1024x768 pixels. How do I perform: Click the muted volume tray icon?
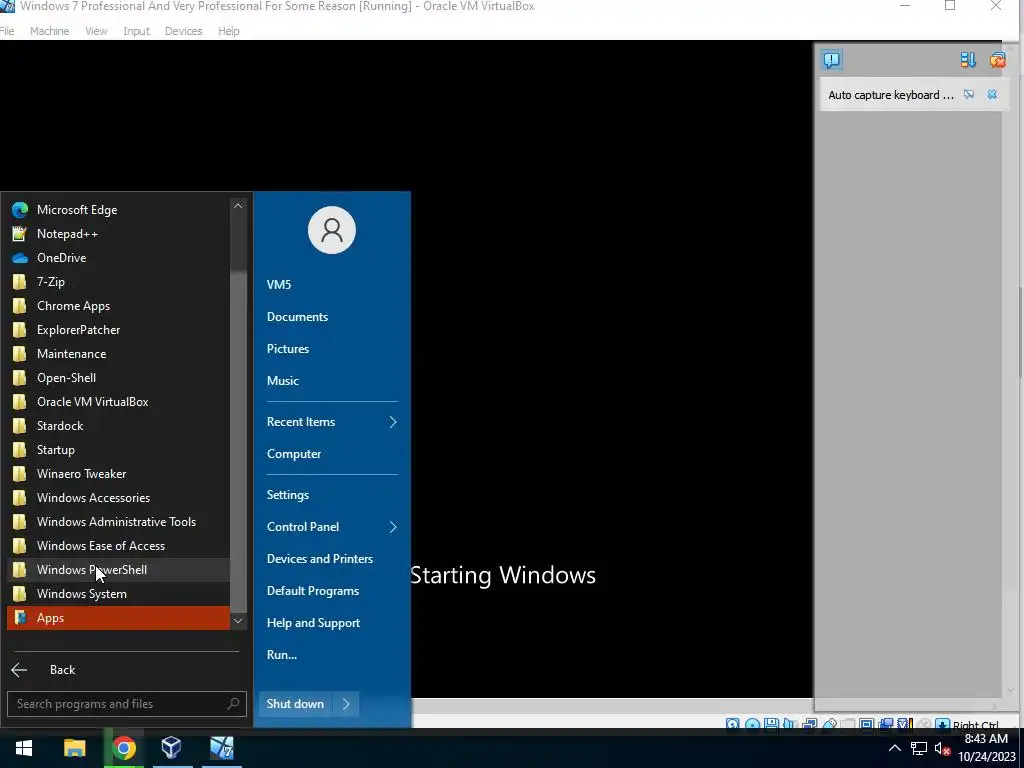pos(942,748)
